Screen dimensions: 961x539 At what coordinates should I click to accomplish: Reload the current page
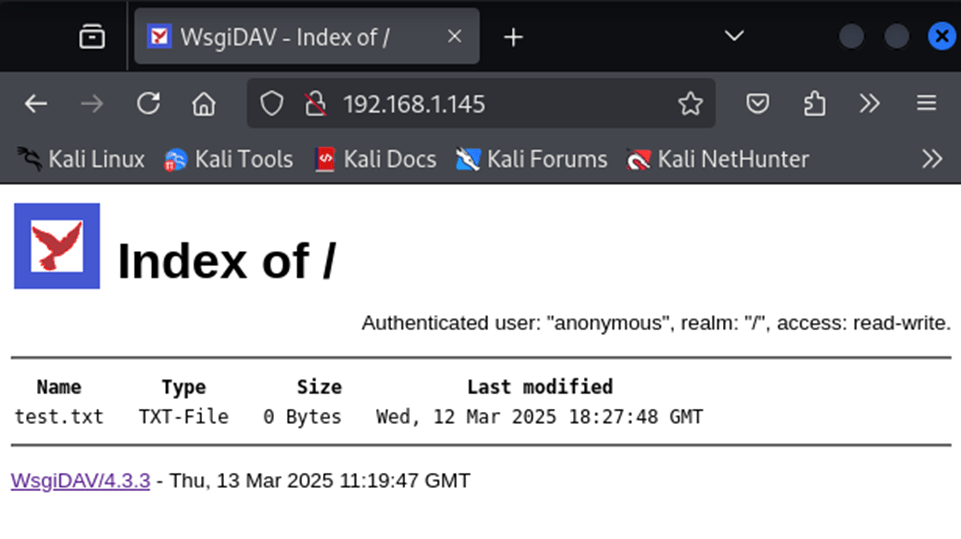click(148, 104)
